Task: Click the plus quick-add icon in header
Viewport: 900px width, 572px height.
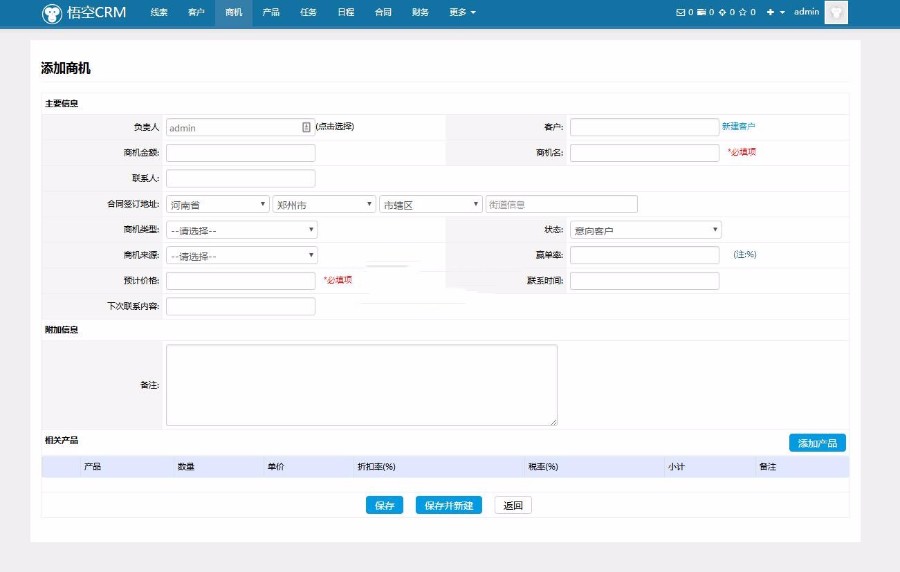Action: 770,12
